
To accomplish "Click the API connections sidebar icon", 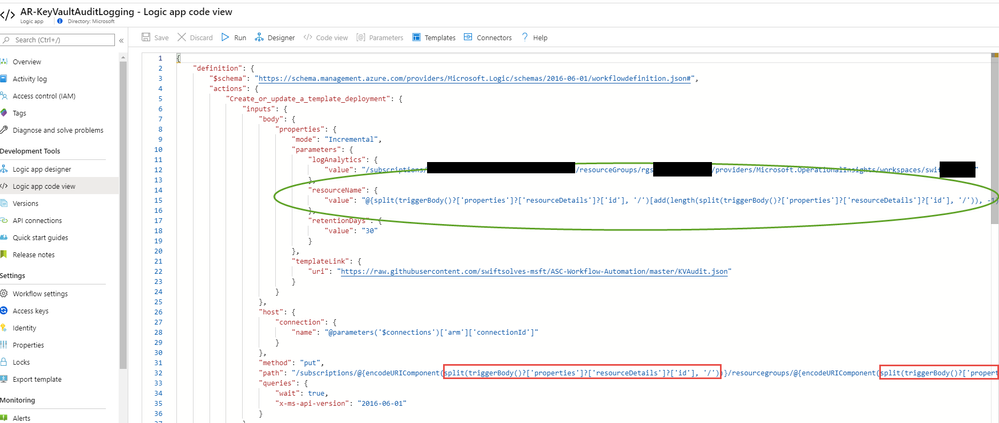I will tap(4, 220).
